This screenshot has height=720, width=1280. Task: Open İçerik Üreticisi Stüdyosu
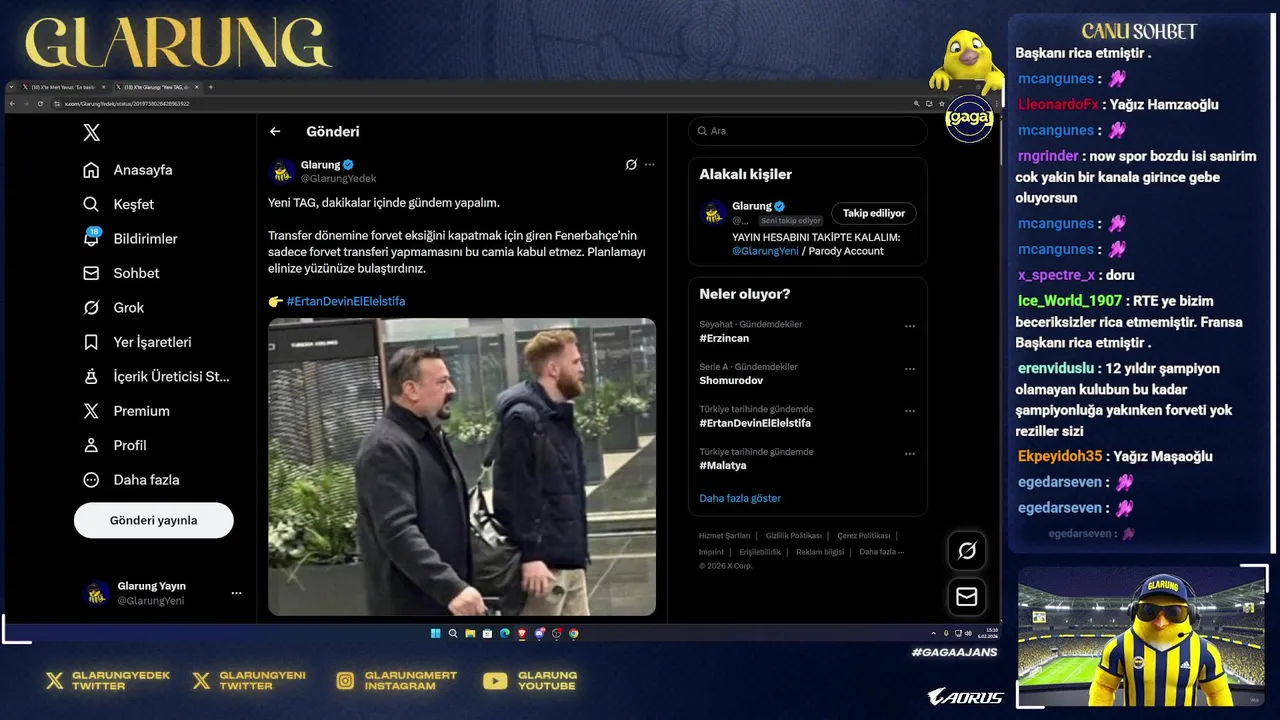click(x=157, y=377)
